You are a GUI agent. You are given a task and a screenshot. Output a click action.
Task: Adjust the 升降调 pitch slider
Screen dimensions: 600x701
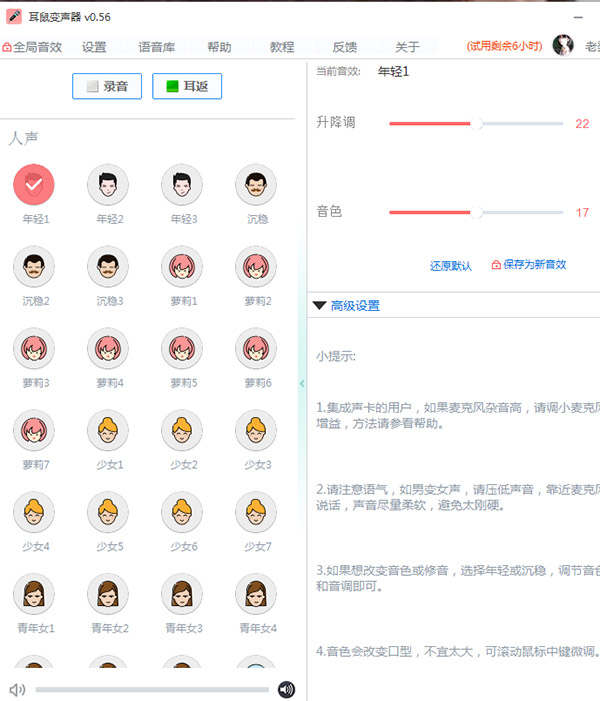[x=476, y=124]
